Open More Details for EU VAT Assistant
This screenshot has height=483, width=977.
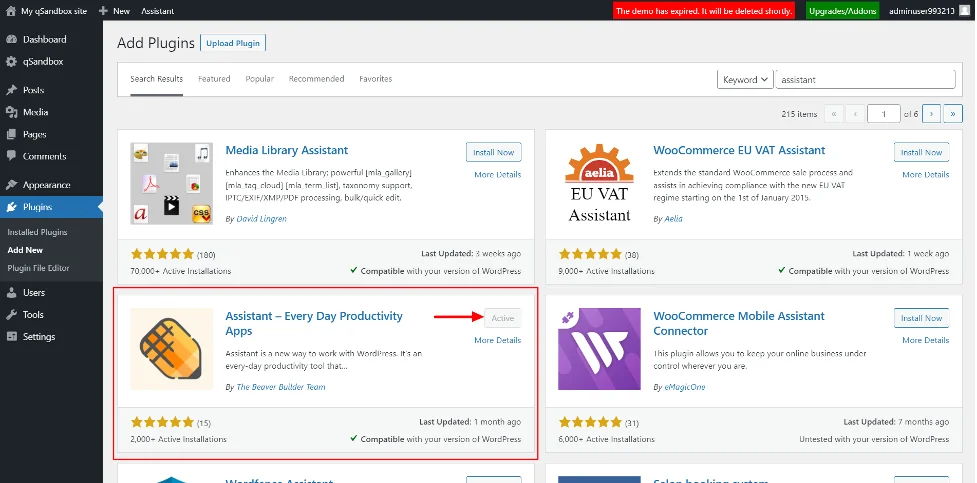pos(926,175)
